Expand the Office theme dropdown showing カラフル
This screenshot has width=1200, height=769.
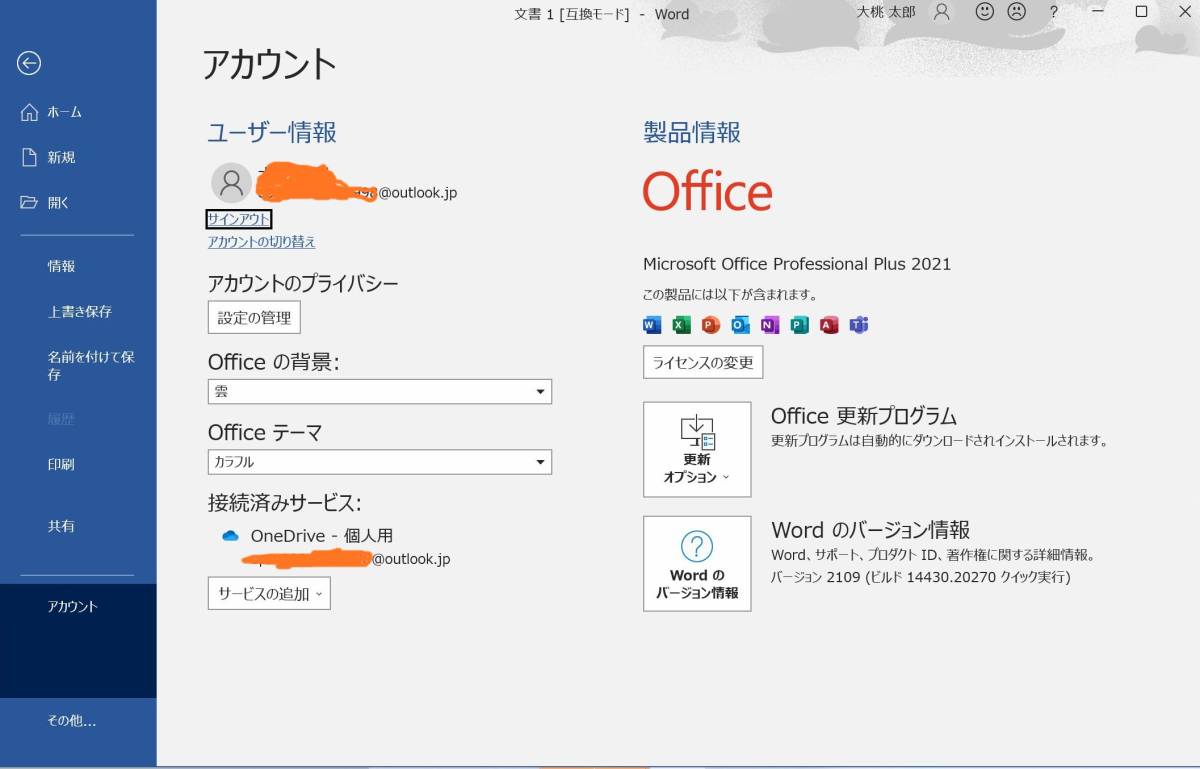(380, 462)
